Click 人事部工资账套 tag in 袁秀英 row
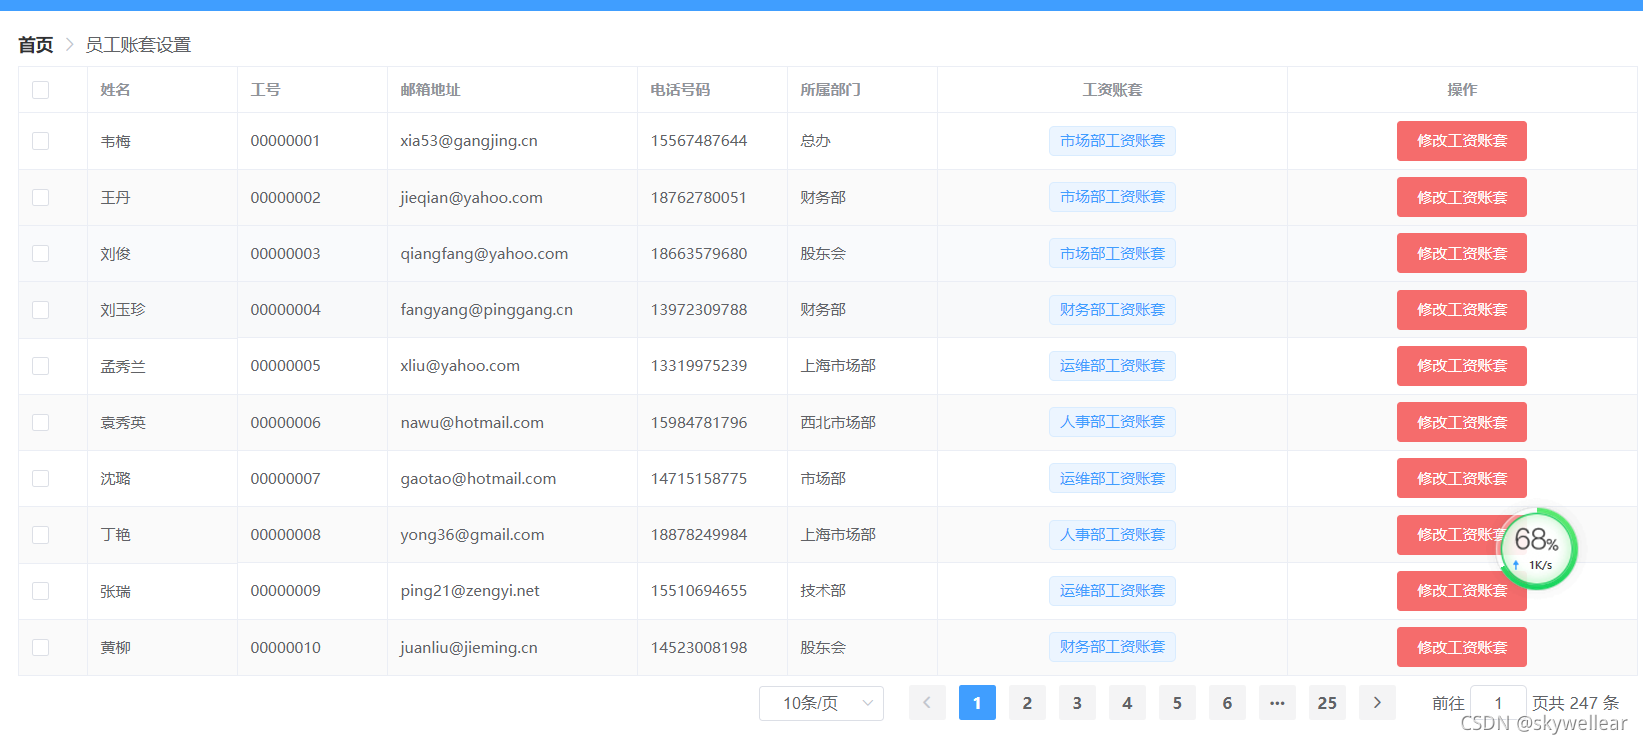1643x744 pixels. tap(1112, 422)
